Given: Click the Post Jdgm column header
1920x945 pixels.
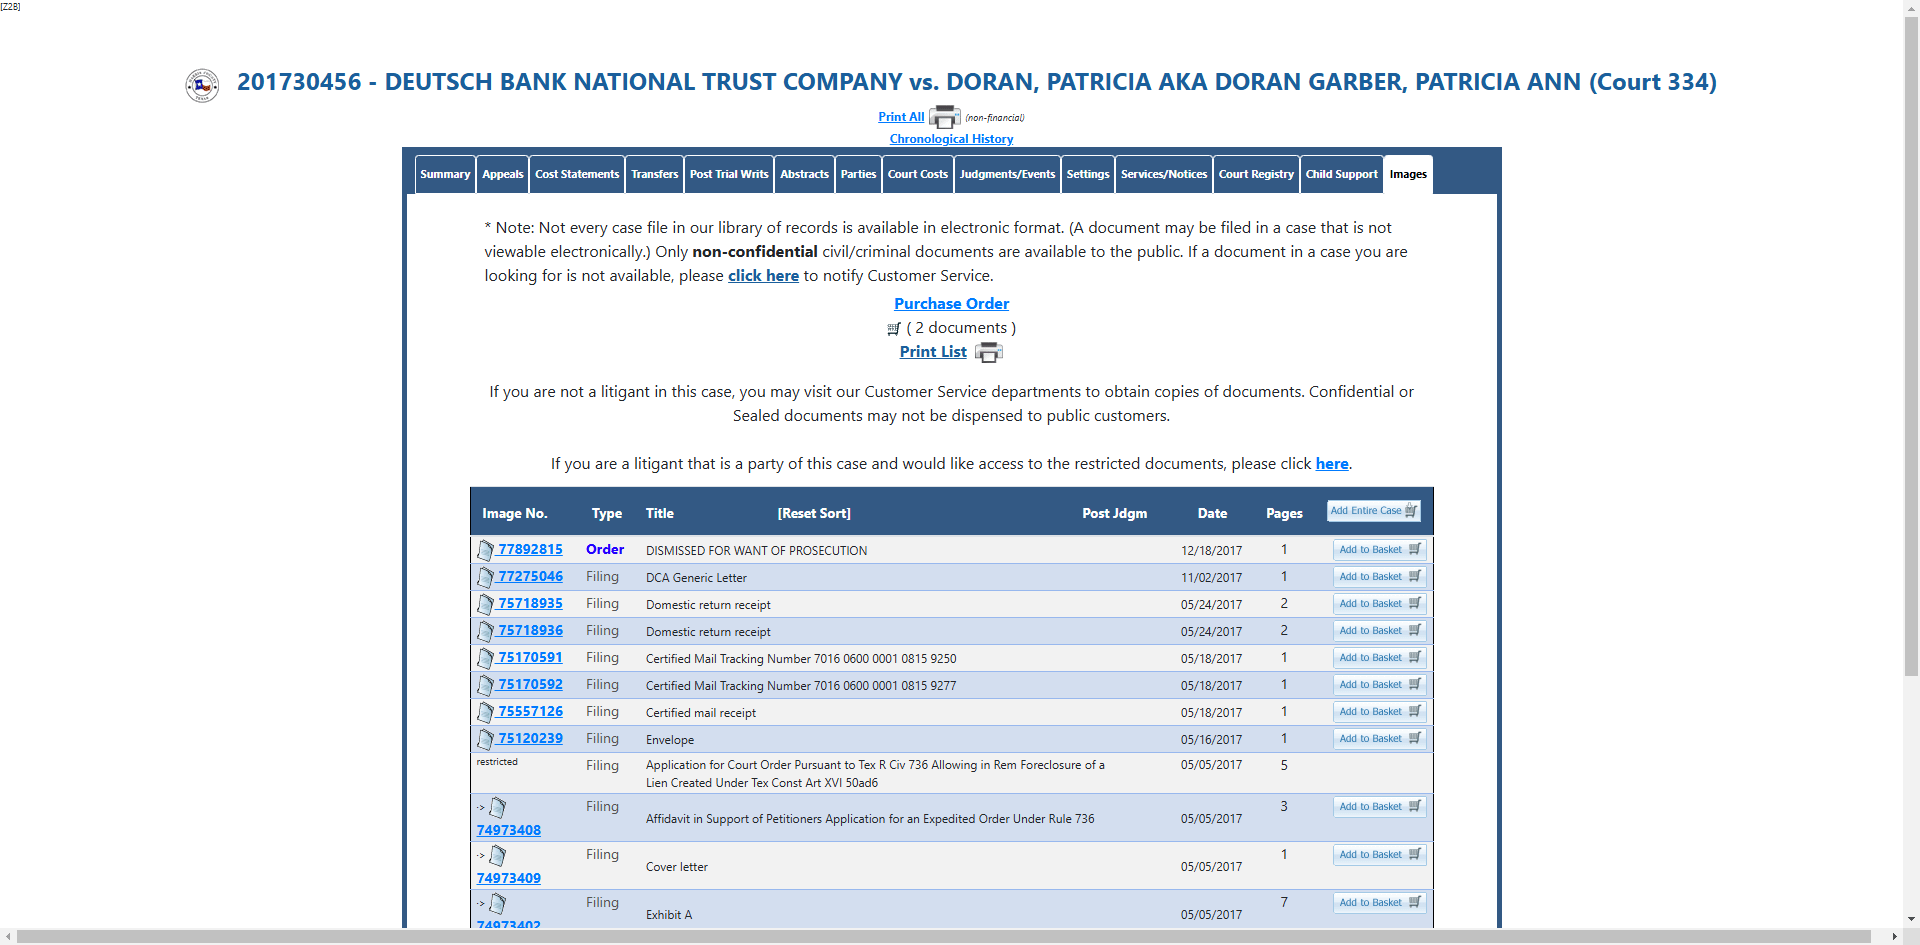Looking at the screenshot, I should (1114, 514).
